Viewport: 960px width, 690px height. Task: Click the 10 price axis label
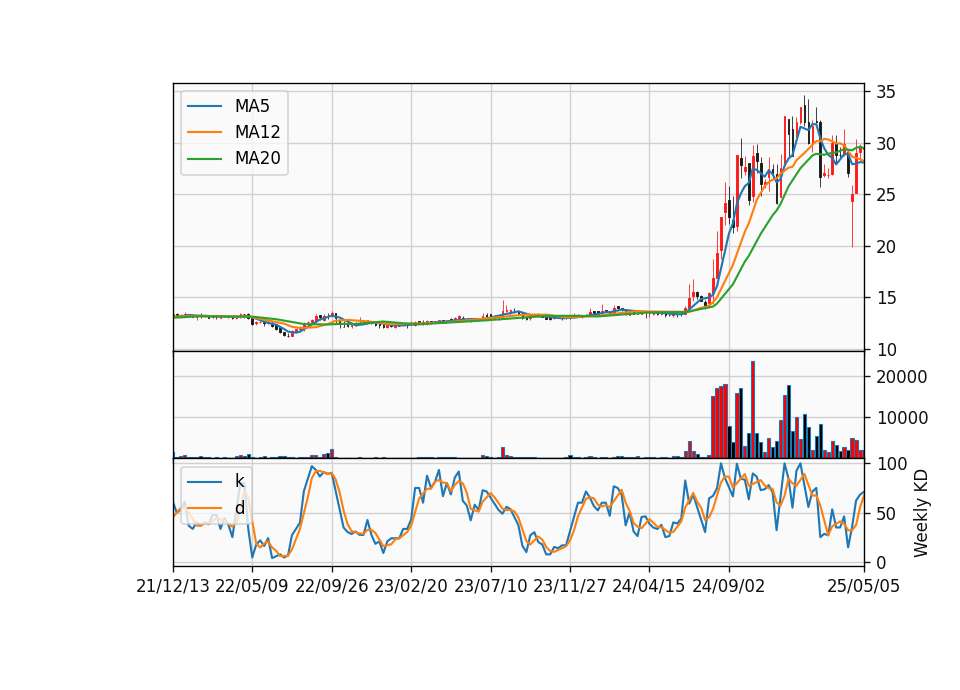pyautogui.click(x=886, y=350)
